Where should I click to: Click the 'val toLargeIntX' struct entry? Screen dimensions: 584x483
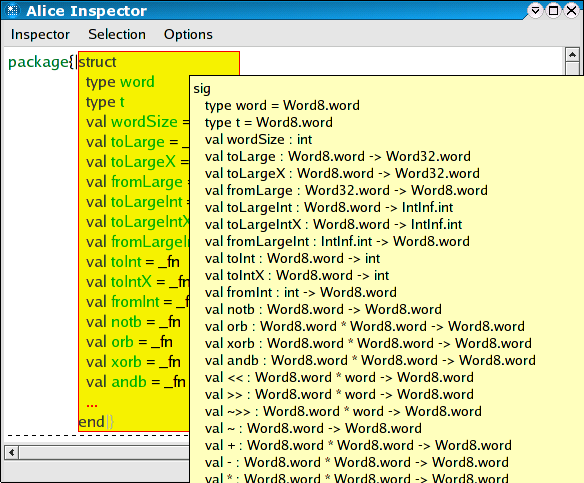click(137, 222)
